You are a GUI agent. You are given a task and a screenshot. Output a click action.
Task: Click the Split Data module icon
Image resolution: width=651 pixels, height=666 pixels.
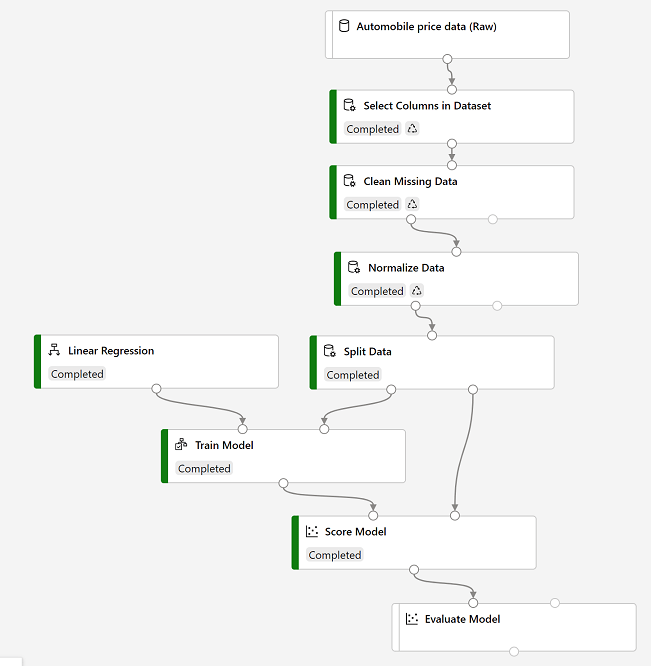tap(330, 351)
